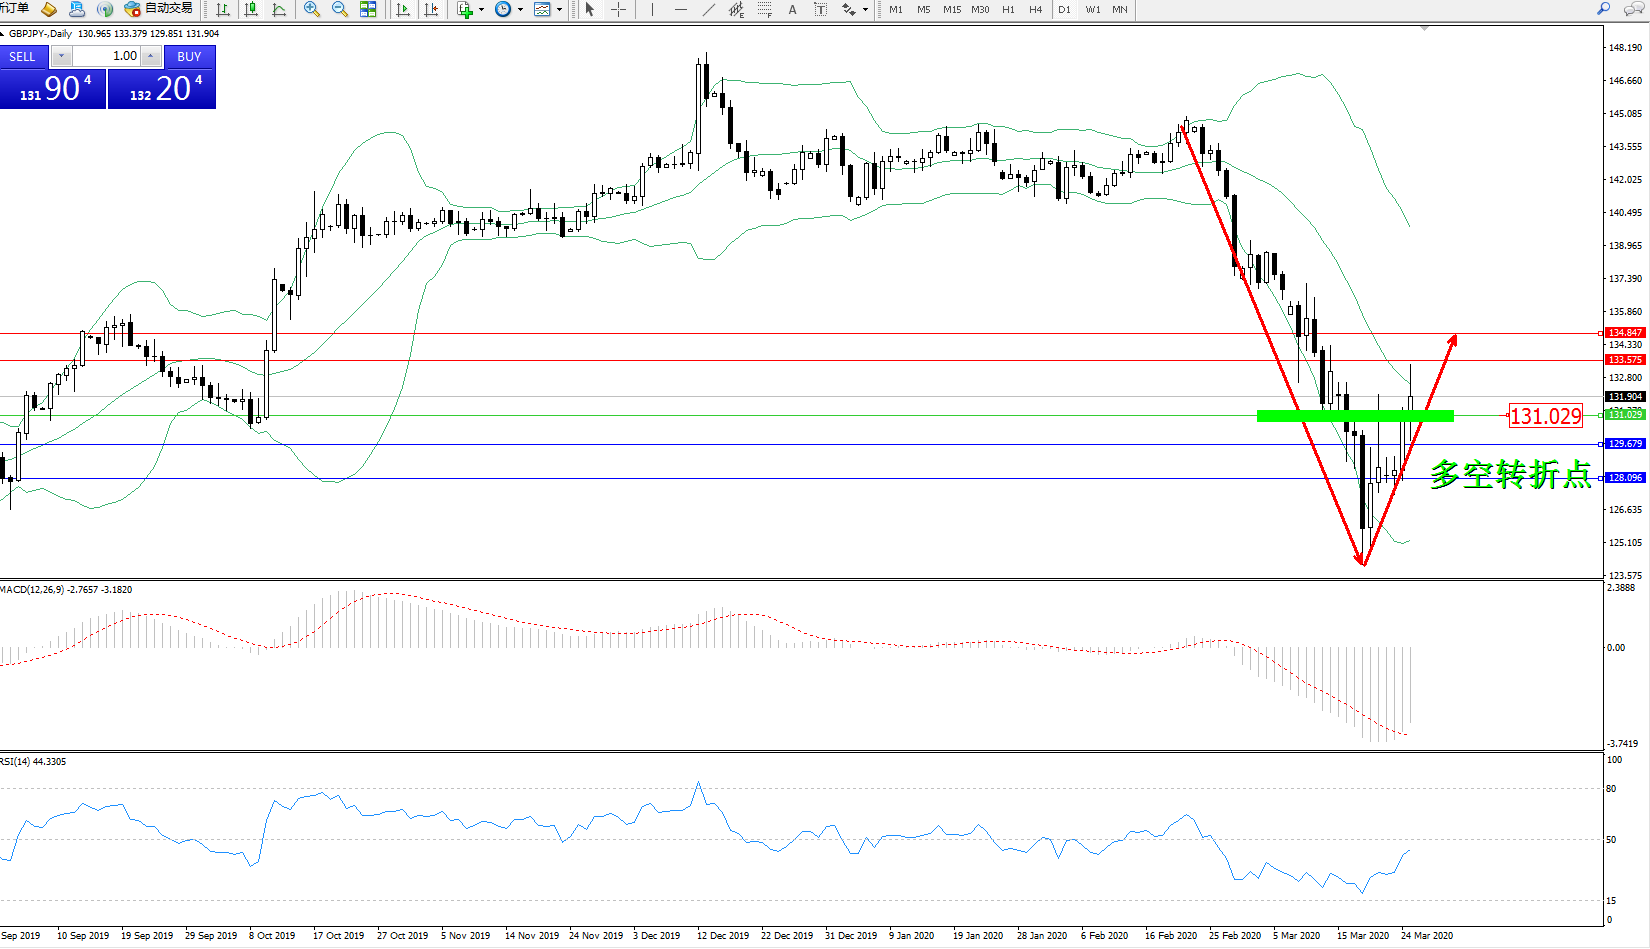1650x949 pixels.
Task: Expand the chart templates dropdown
Action: click(559, 10)
